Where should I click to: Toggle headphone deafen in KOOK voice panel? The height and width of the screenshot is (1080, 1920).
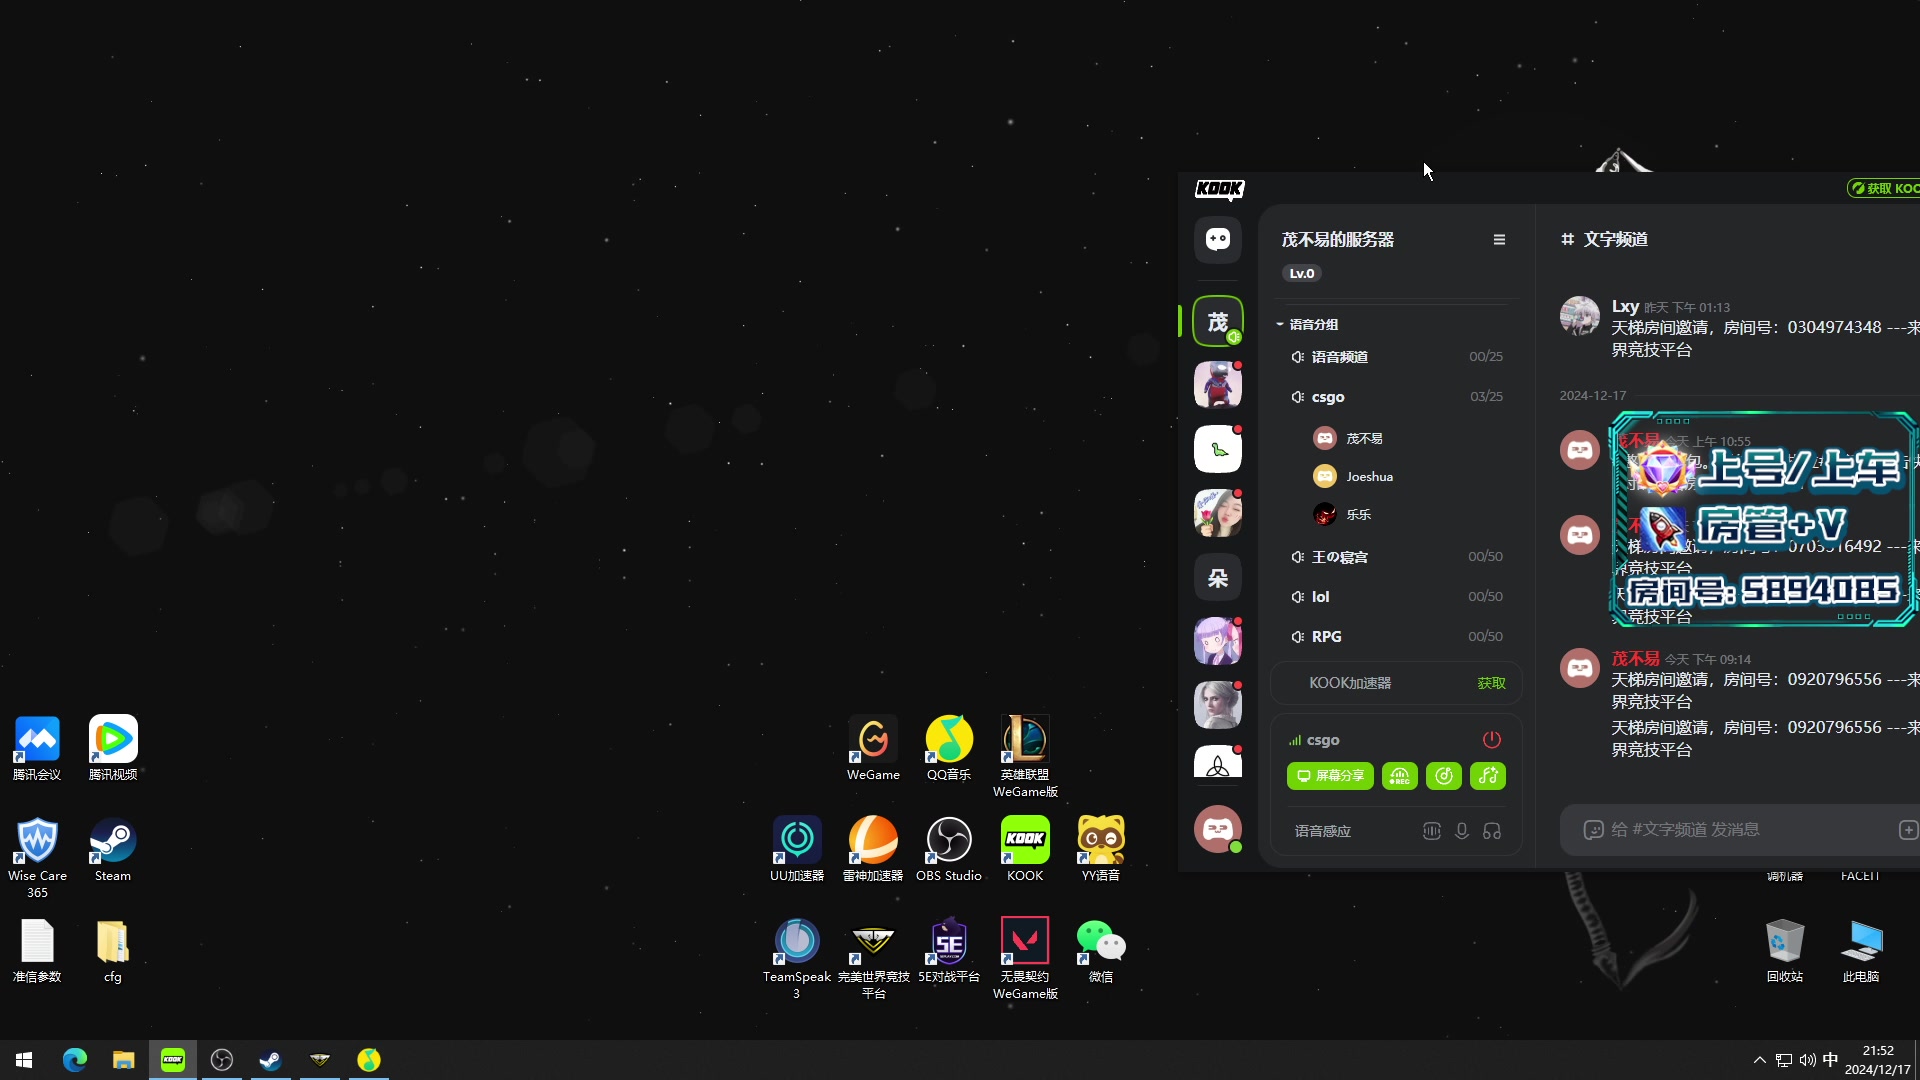[x=1492, y=831]
